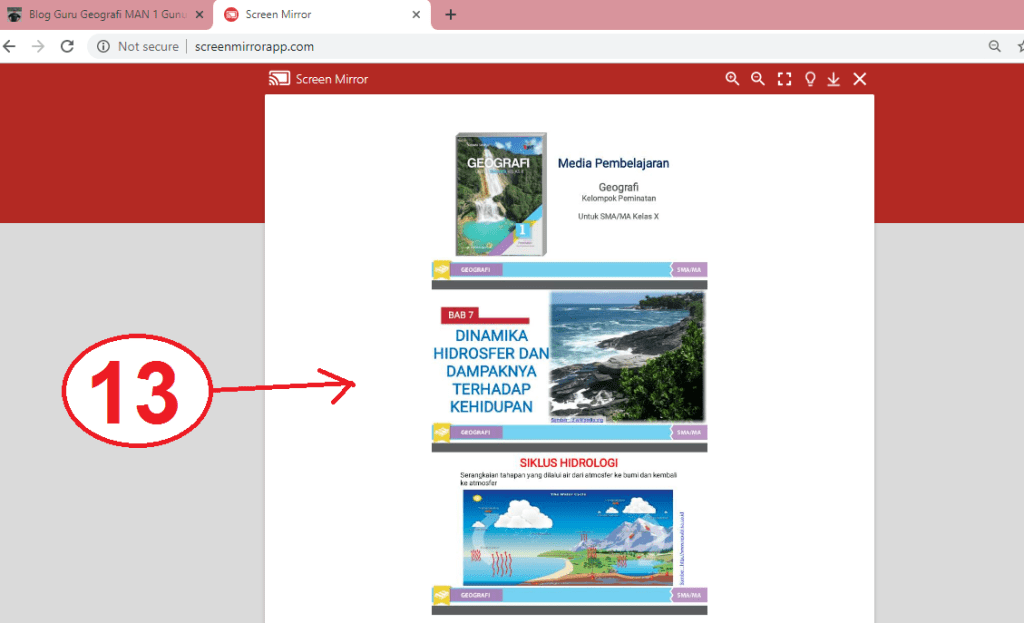Select the Screen Mirror browser tab
Image resolution: width=1024 pixels, height=623 pixels.
click(x=310, y=15)
